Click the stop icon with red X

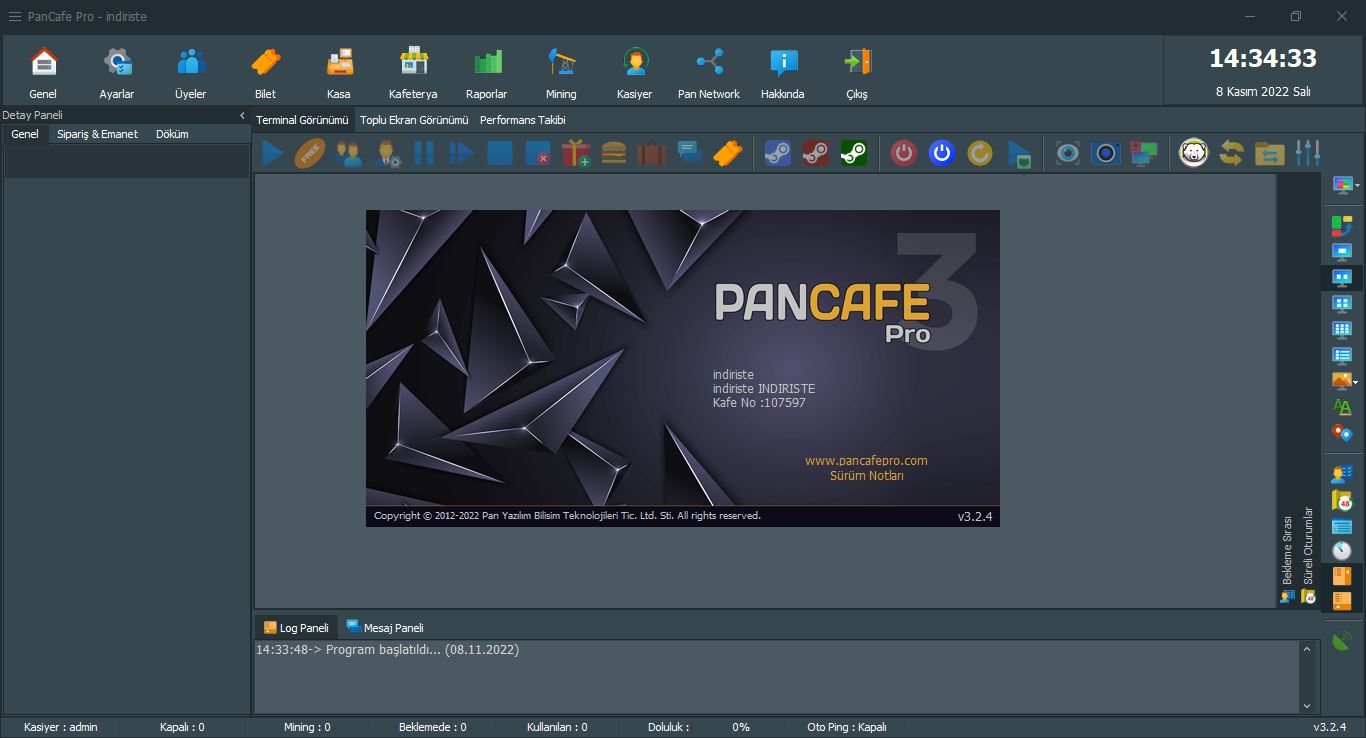[538, 153]
